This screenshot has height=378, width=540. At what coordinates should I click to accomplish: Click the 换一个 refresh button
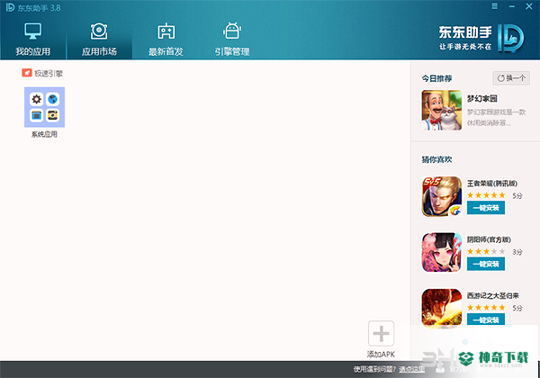coord(511,78)
